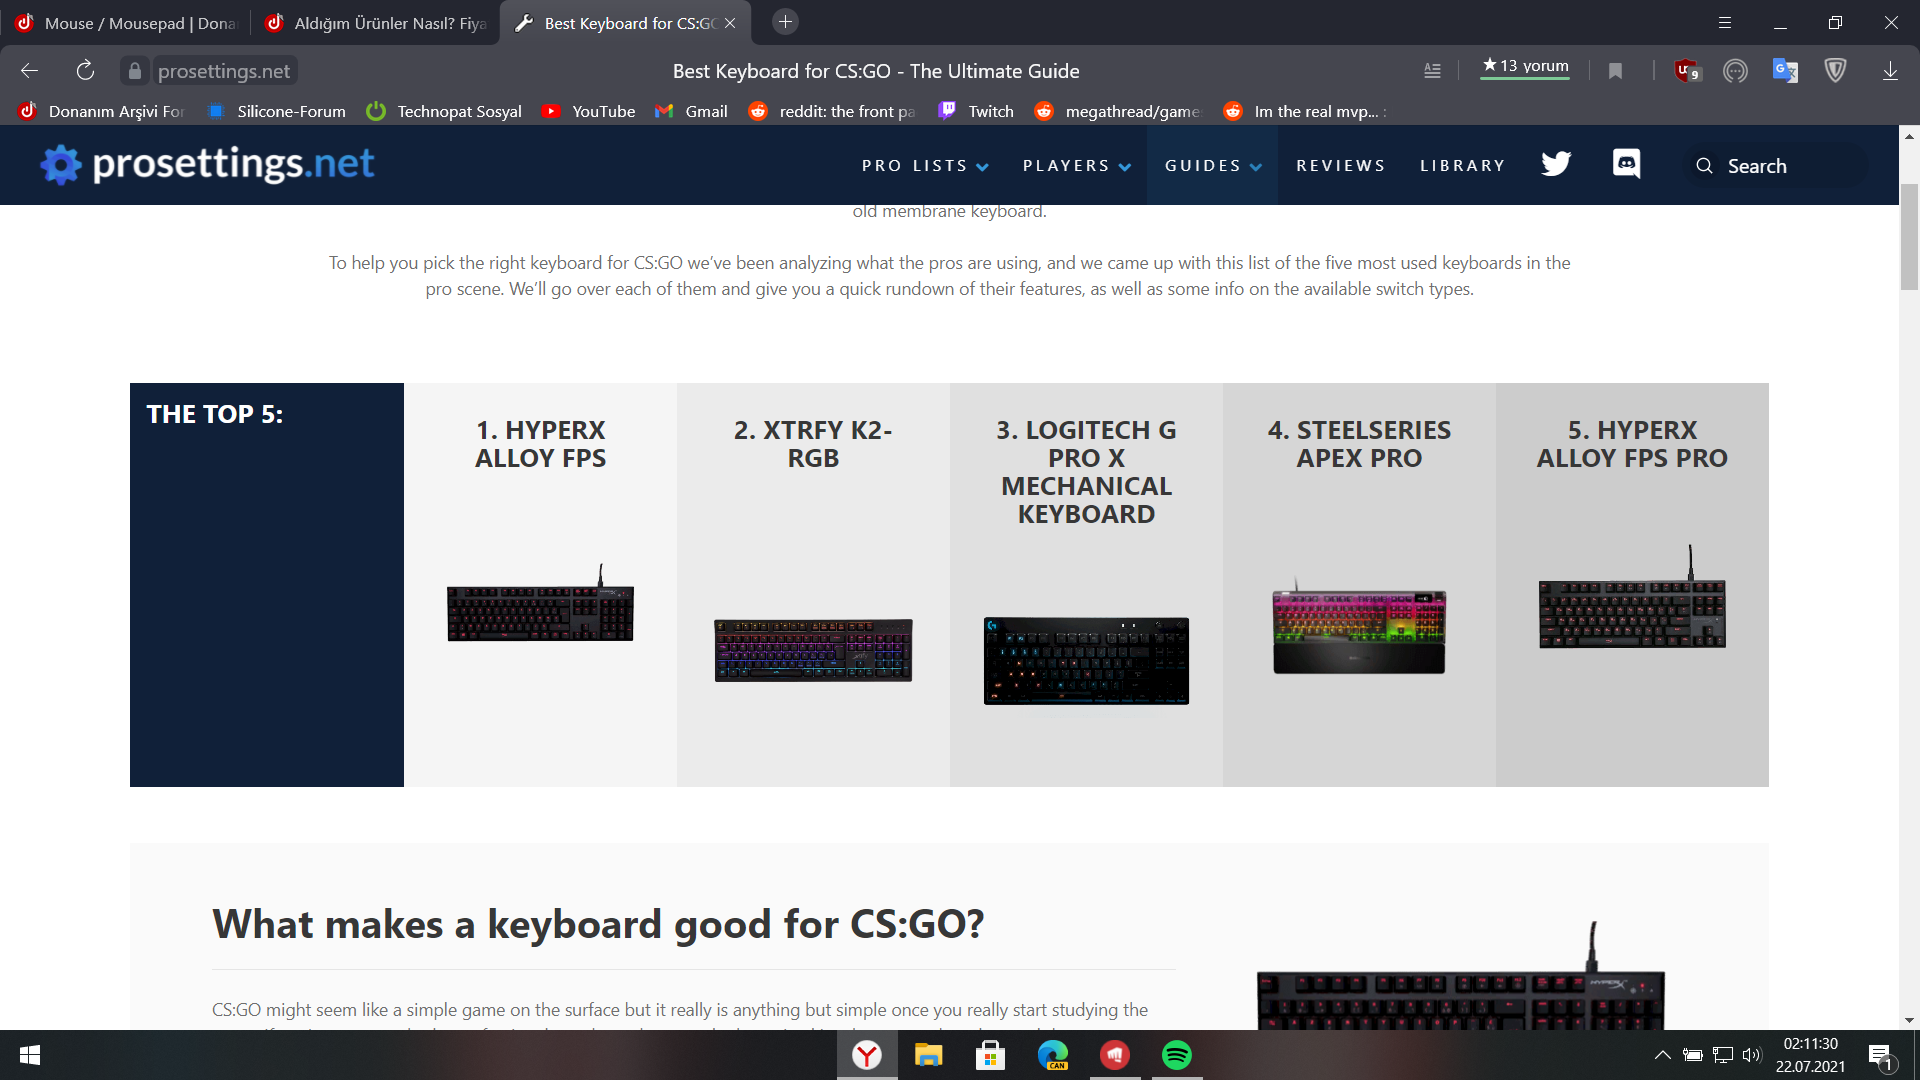This screenshot has width=1920, height=1080.
Task: Click 4. STEELSERIES APEX PRO heading
Action: pyautogui.click(x=1359, y=444)
